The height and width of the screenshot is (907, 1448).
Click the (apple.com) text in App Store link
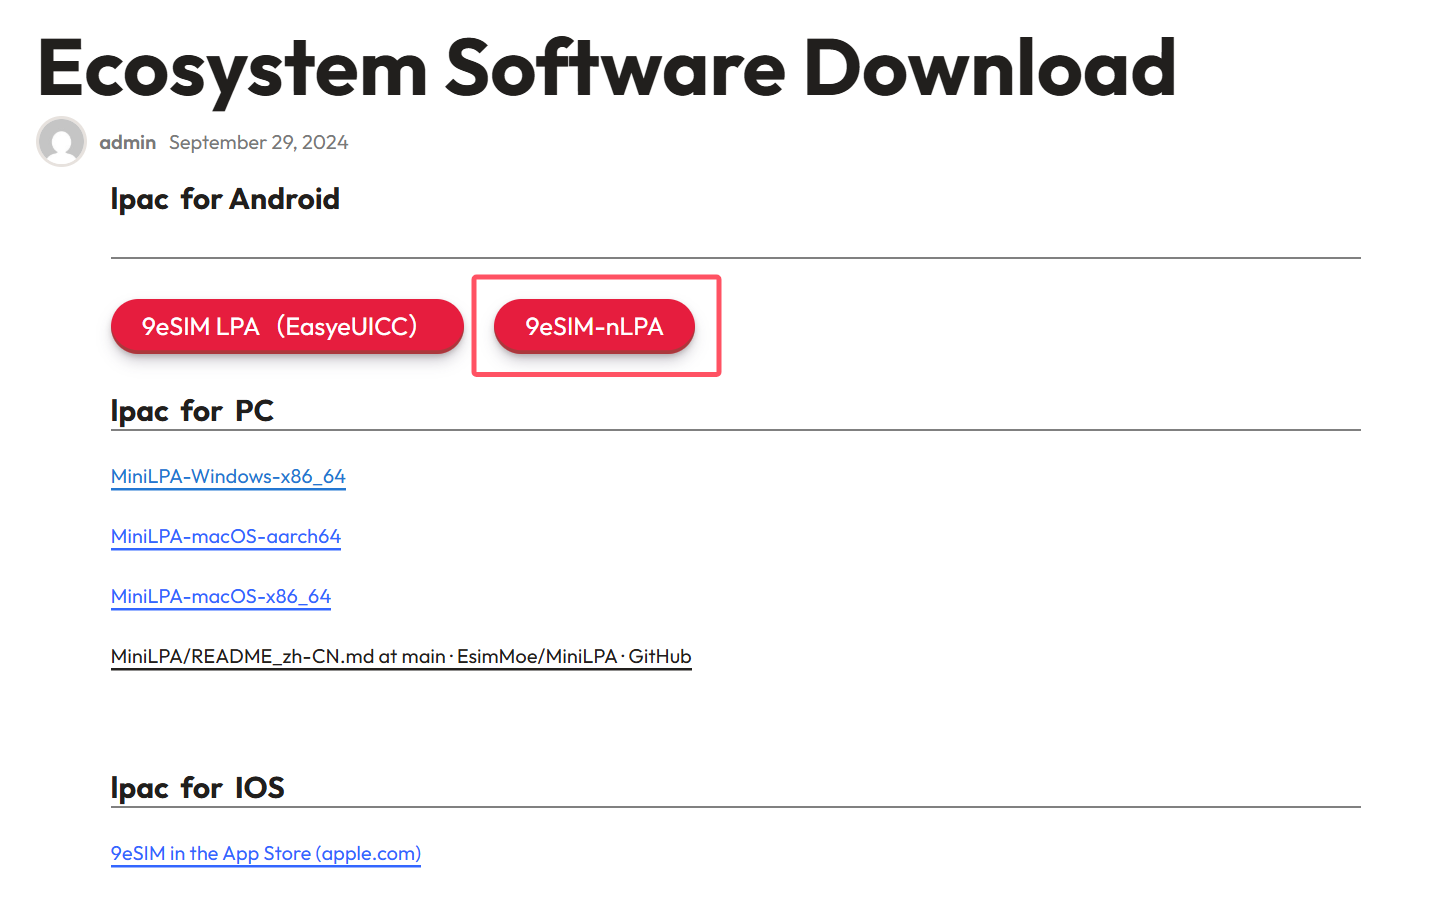(x=368, y=853)
